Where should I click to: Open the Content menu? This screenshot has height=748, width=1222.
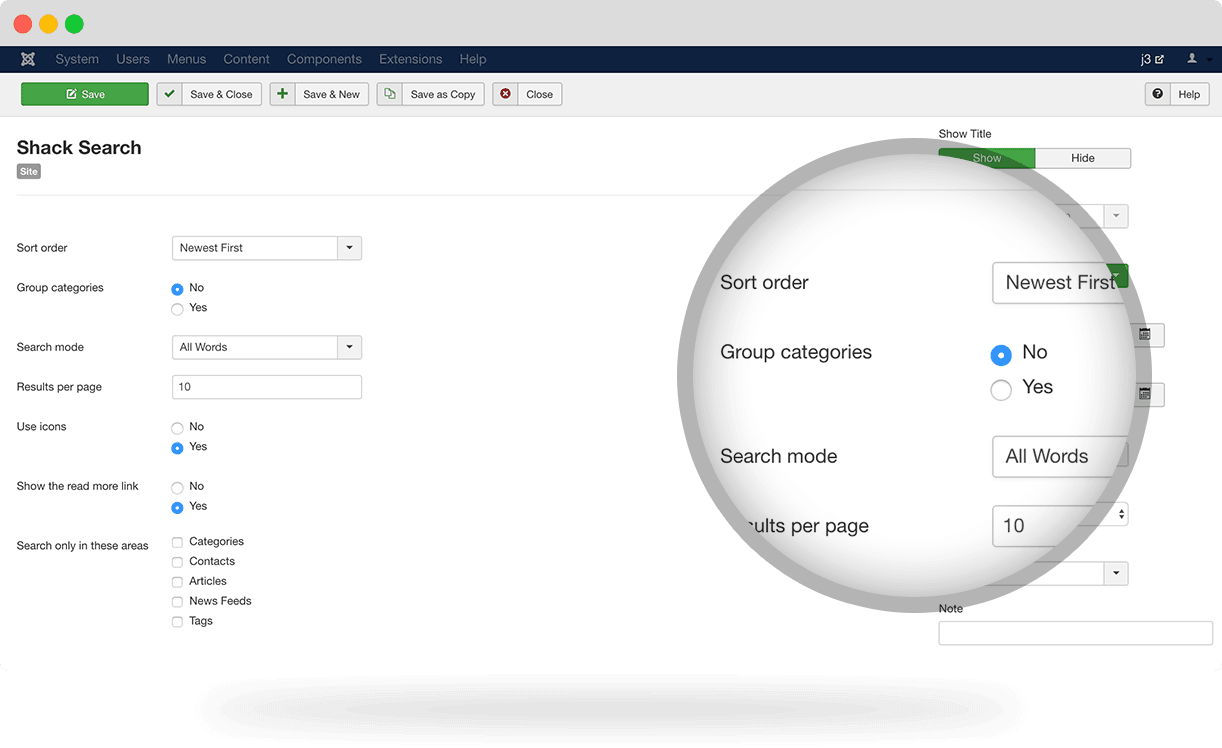tap(247, 59)
